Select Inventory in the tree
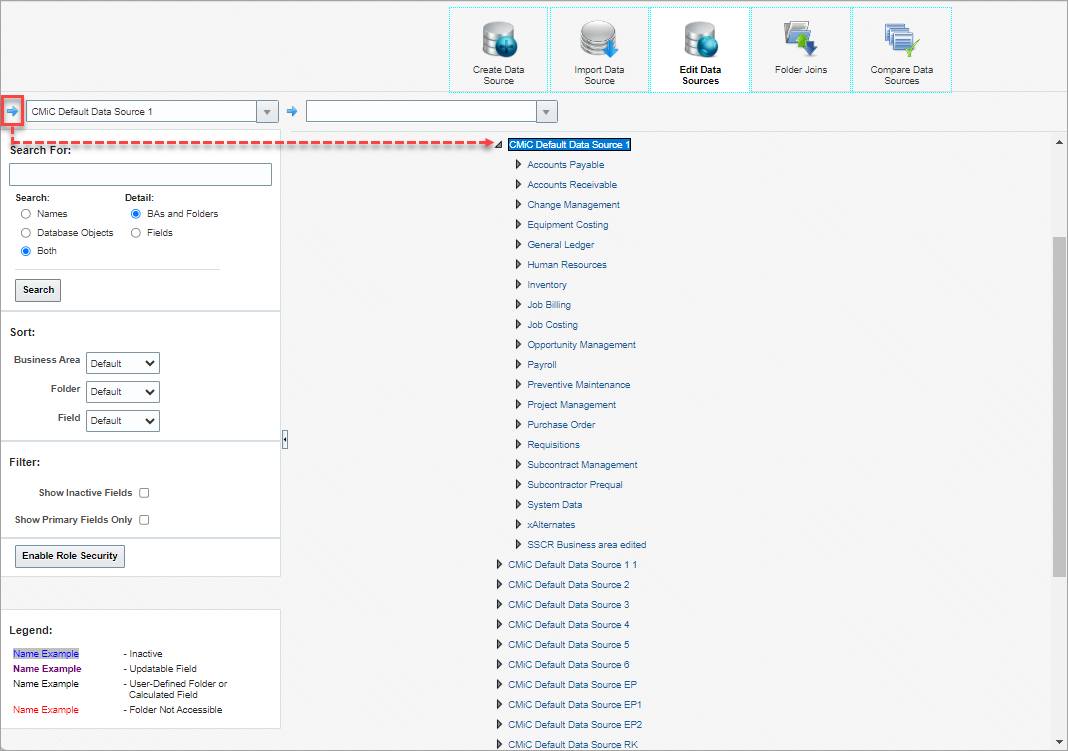Image resolution: width=1068 pixels, height=751 pixels. pos(546,285)
